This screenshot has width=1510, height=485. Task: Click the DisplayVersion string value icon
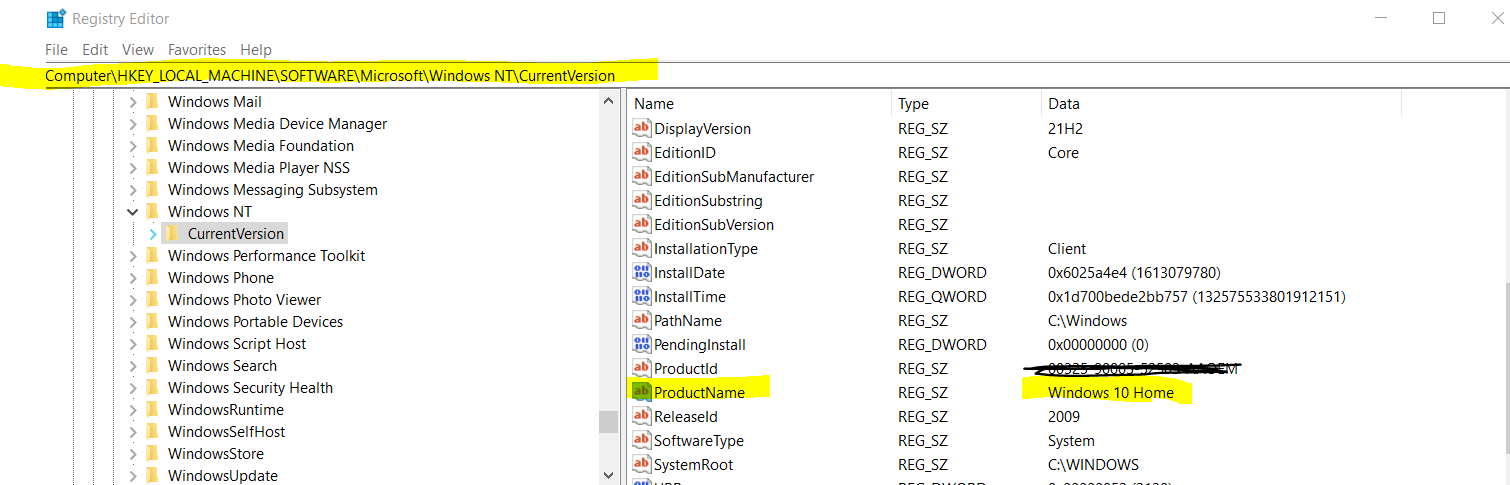642,128
